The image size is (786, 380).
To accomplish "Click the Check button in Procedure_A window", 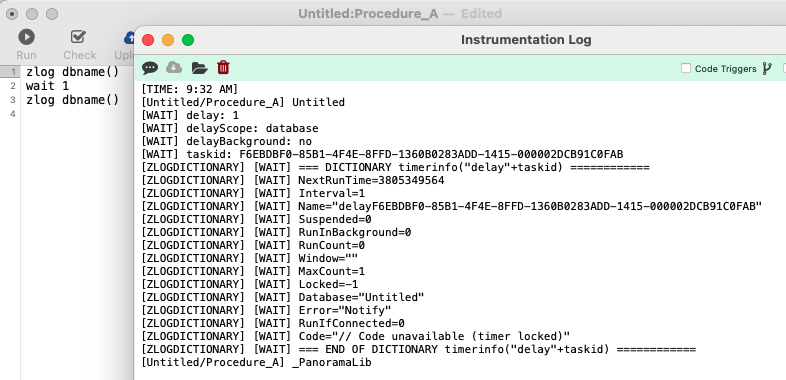I will (x=79, y=45).
